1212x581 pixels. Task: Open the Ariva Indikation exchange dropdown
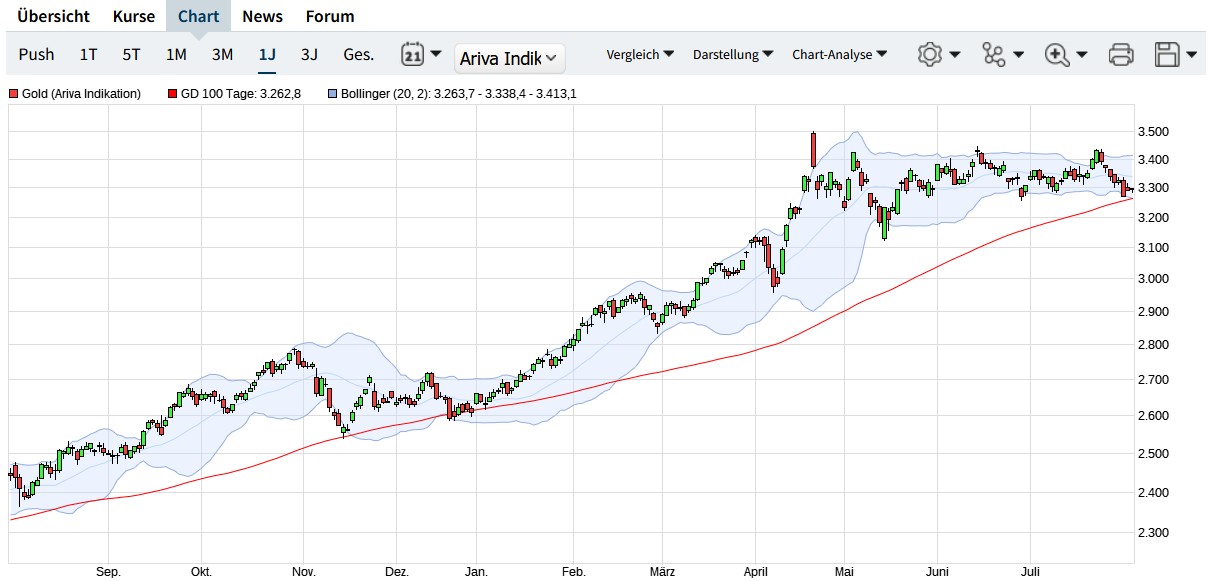(509, 59)
